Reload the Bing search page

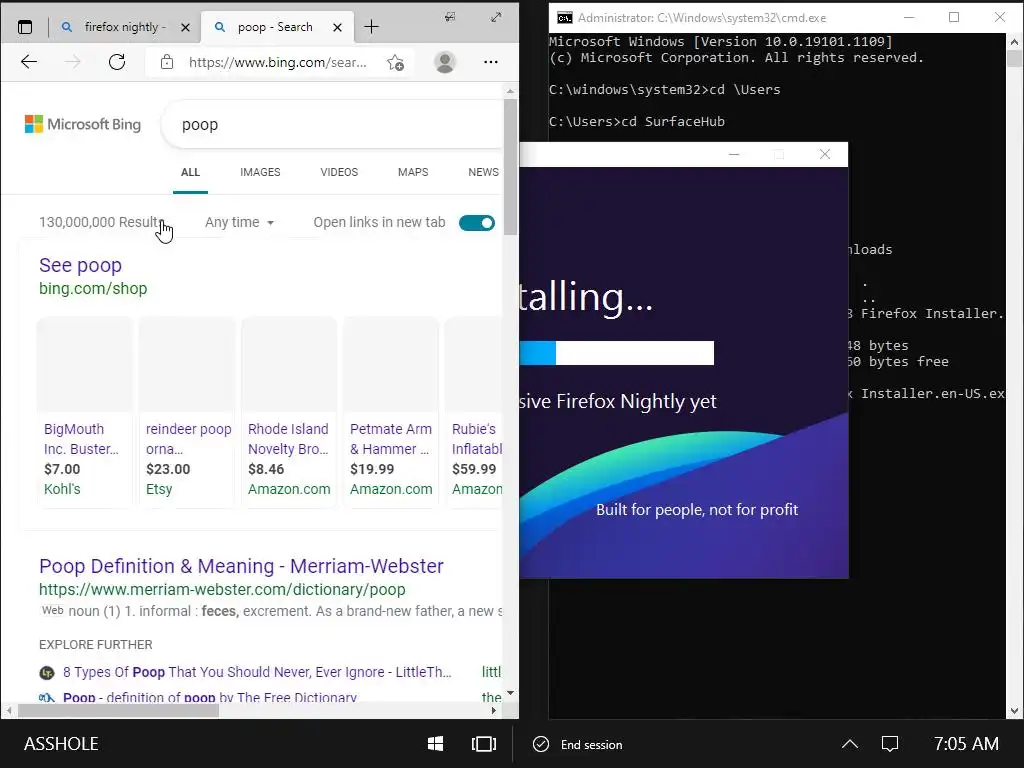[x=117, y=62]
